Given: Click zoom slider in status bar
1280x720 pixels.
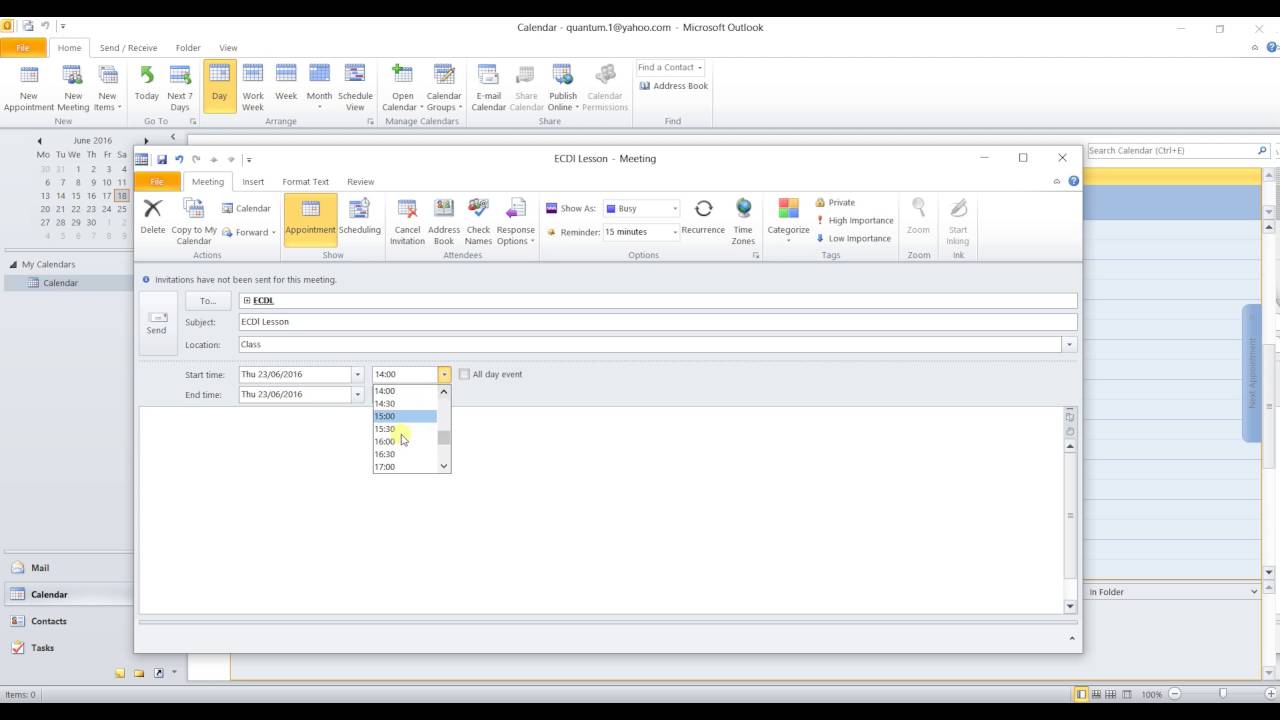Looking at the screenshot, I should point(1222,694).
